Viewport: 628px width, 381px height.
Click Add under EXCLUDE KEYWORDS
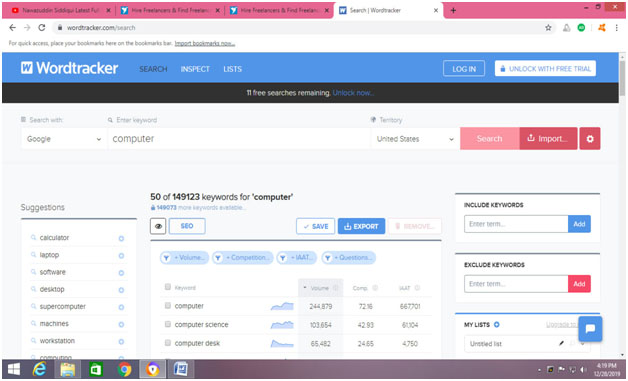[x=579, y=284]
